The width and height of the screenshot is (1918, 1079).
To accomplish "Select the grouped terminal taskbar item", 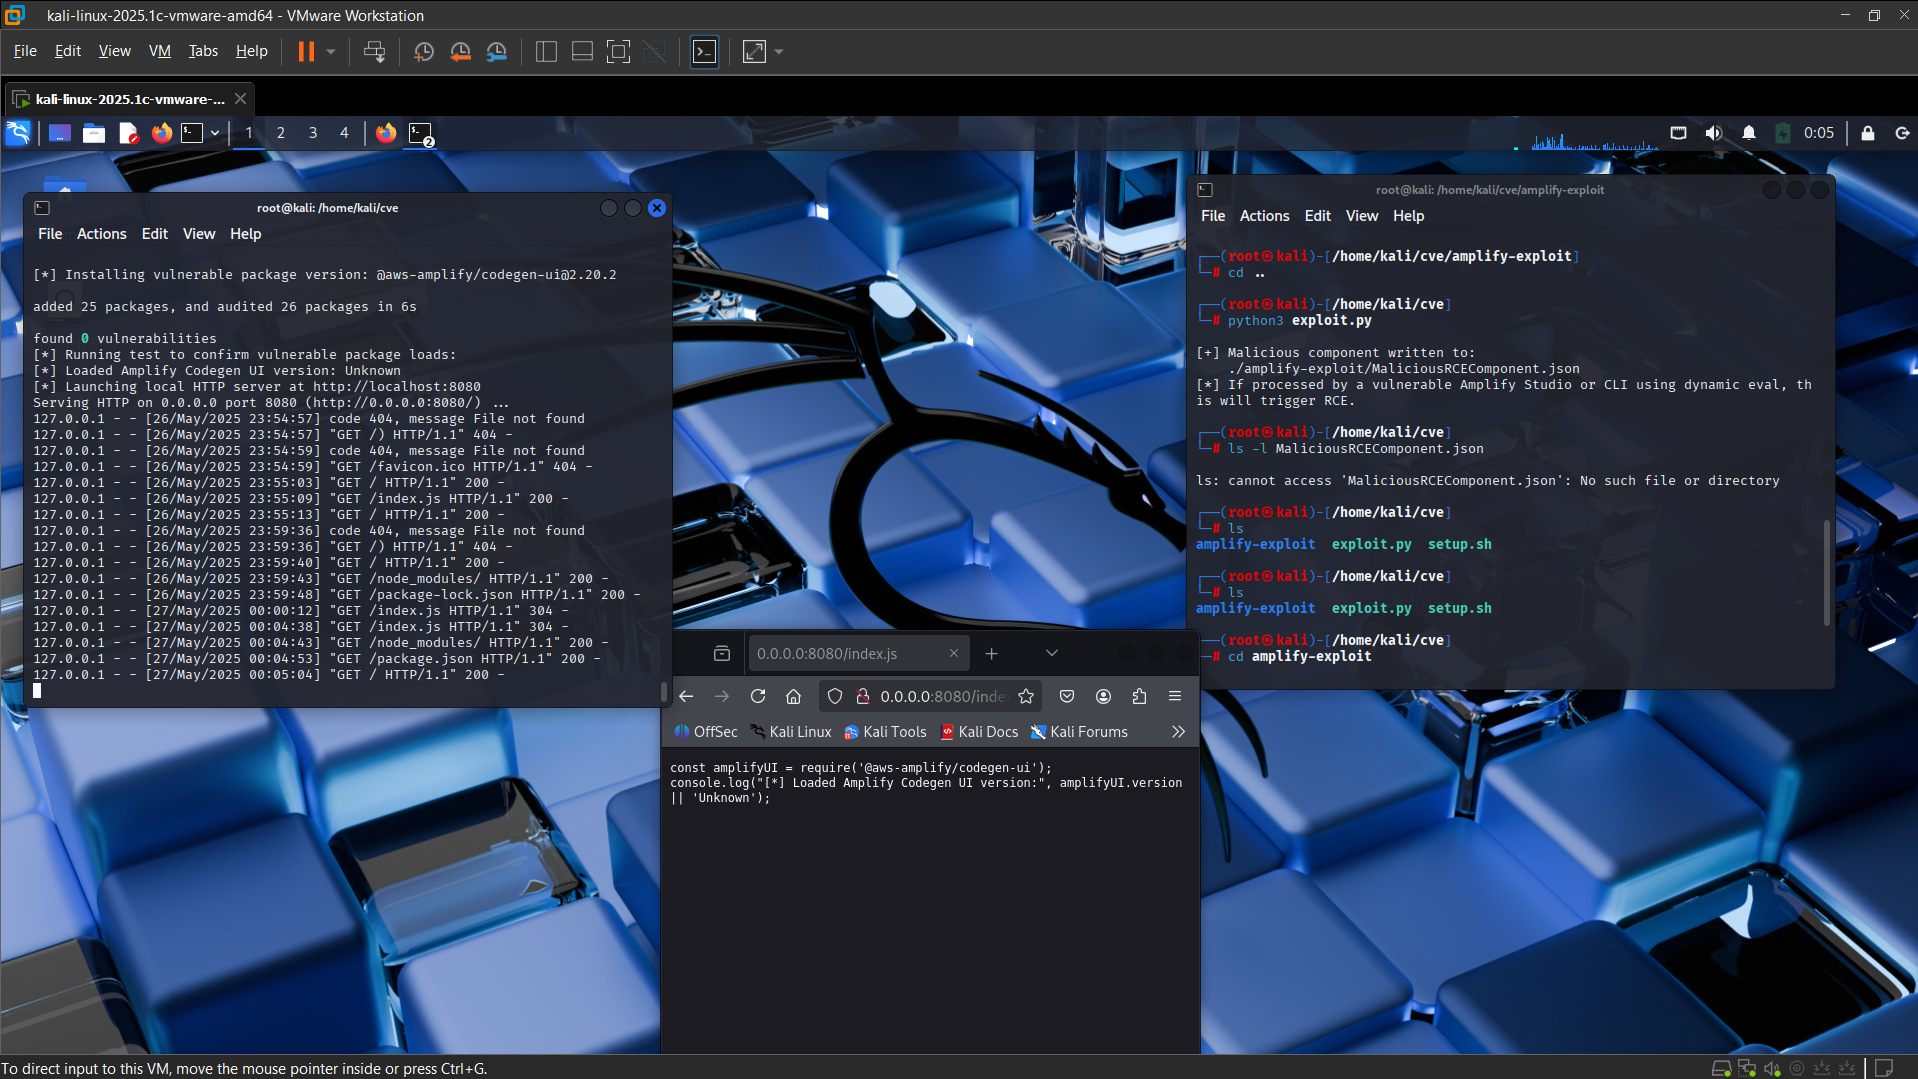I will [421, 133].
